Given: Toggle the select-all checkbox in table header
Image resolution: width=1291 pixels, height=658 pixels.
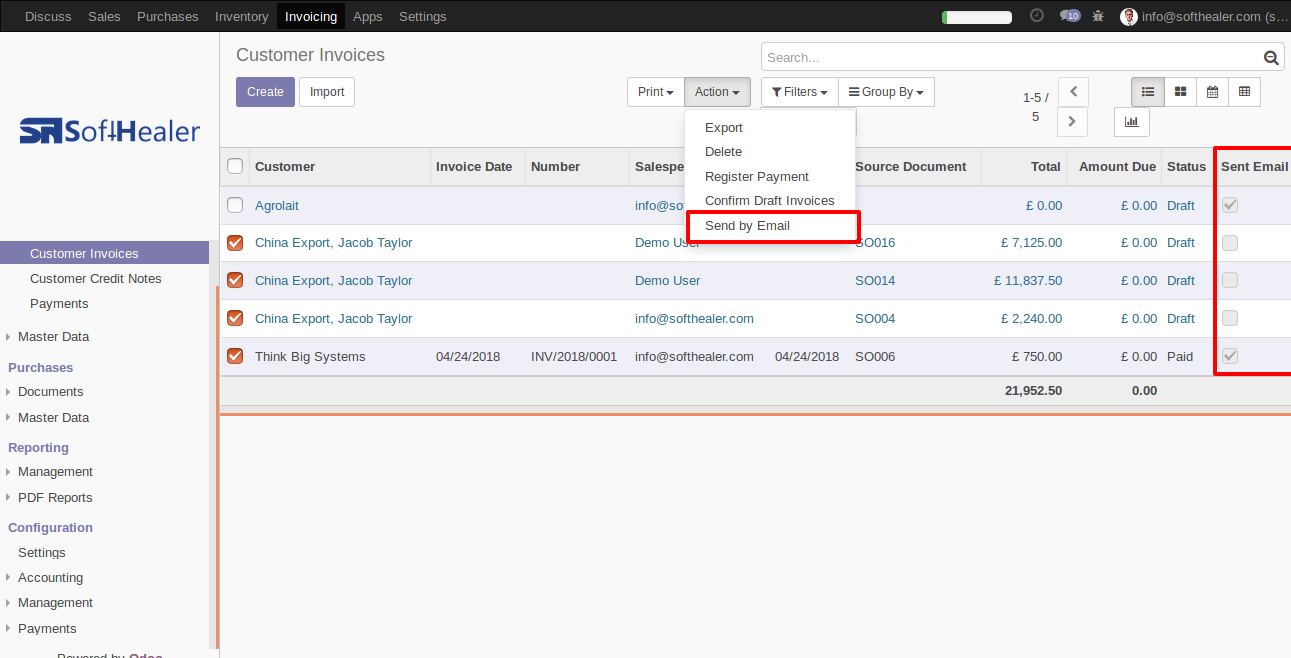Looking at the screenshot, I should (x=235, y=166).
